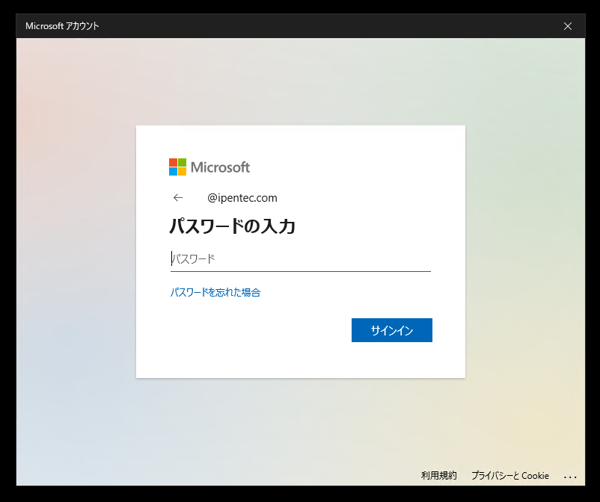Open the プライバシーと Cookie link
Screen dimensions: 600x502
510,475
